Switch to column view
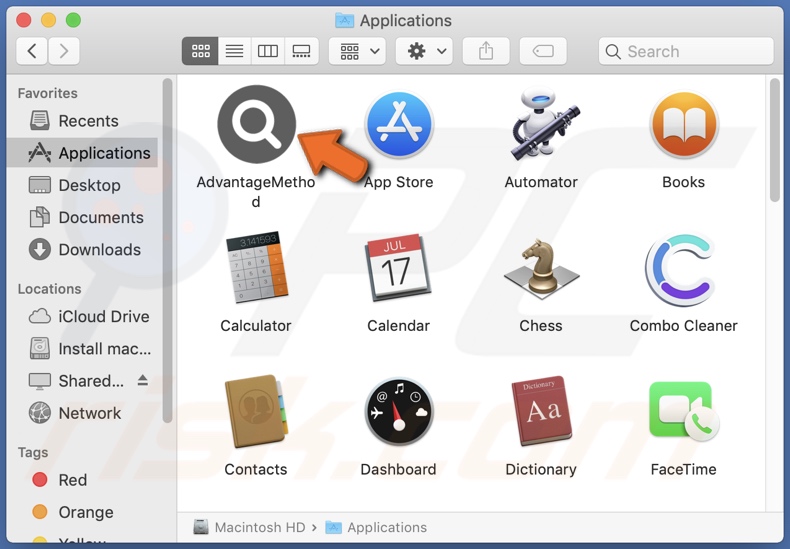Viewport: 790px width, 549px height. coord(268,51)
